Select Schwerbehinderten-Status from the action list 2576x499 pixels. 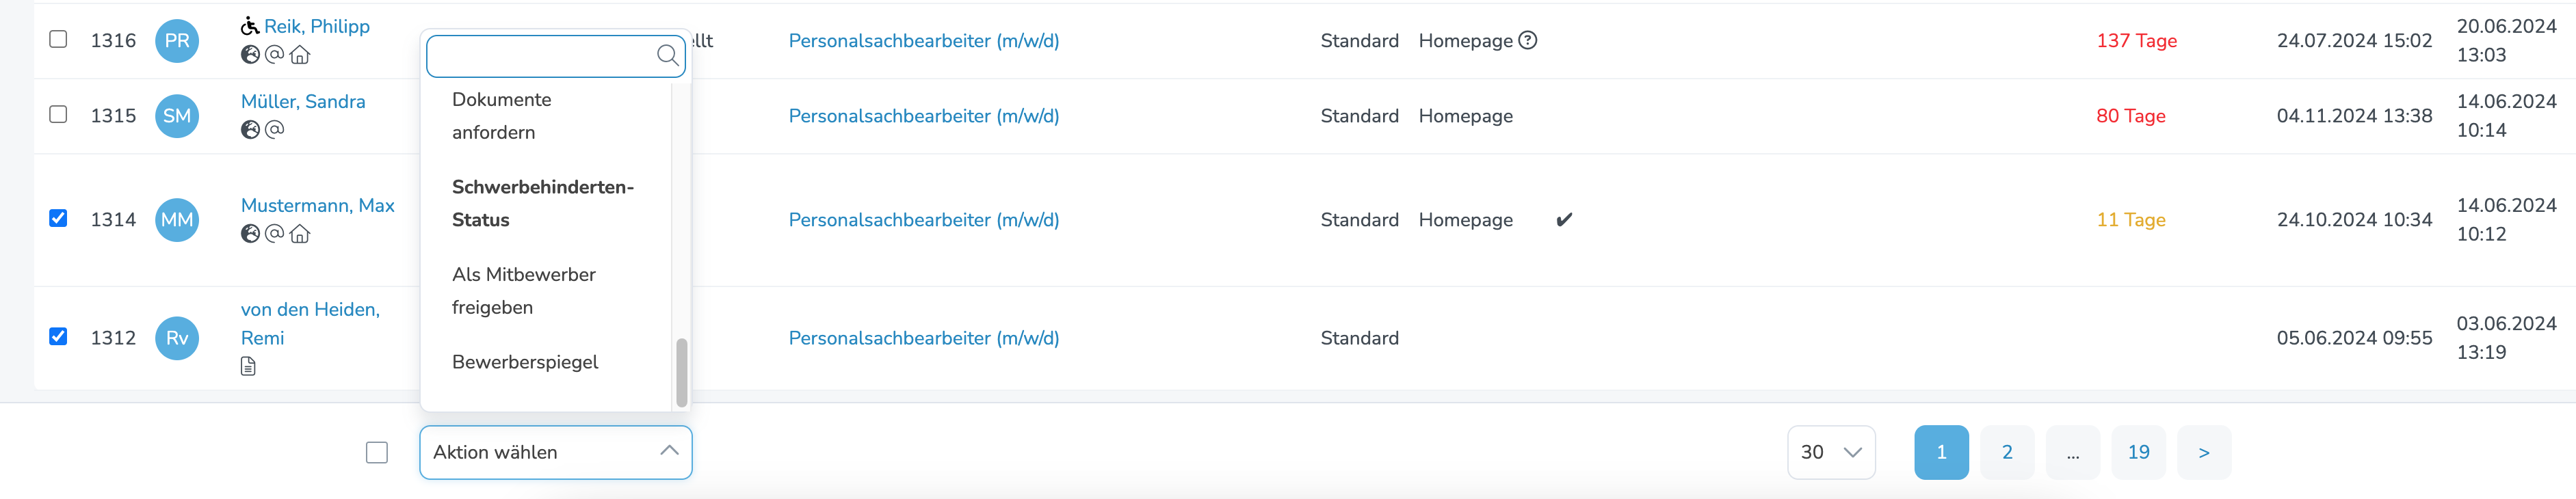click(x=543, y=203)
